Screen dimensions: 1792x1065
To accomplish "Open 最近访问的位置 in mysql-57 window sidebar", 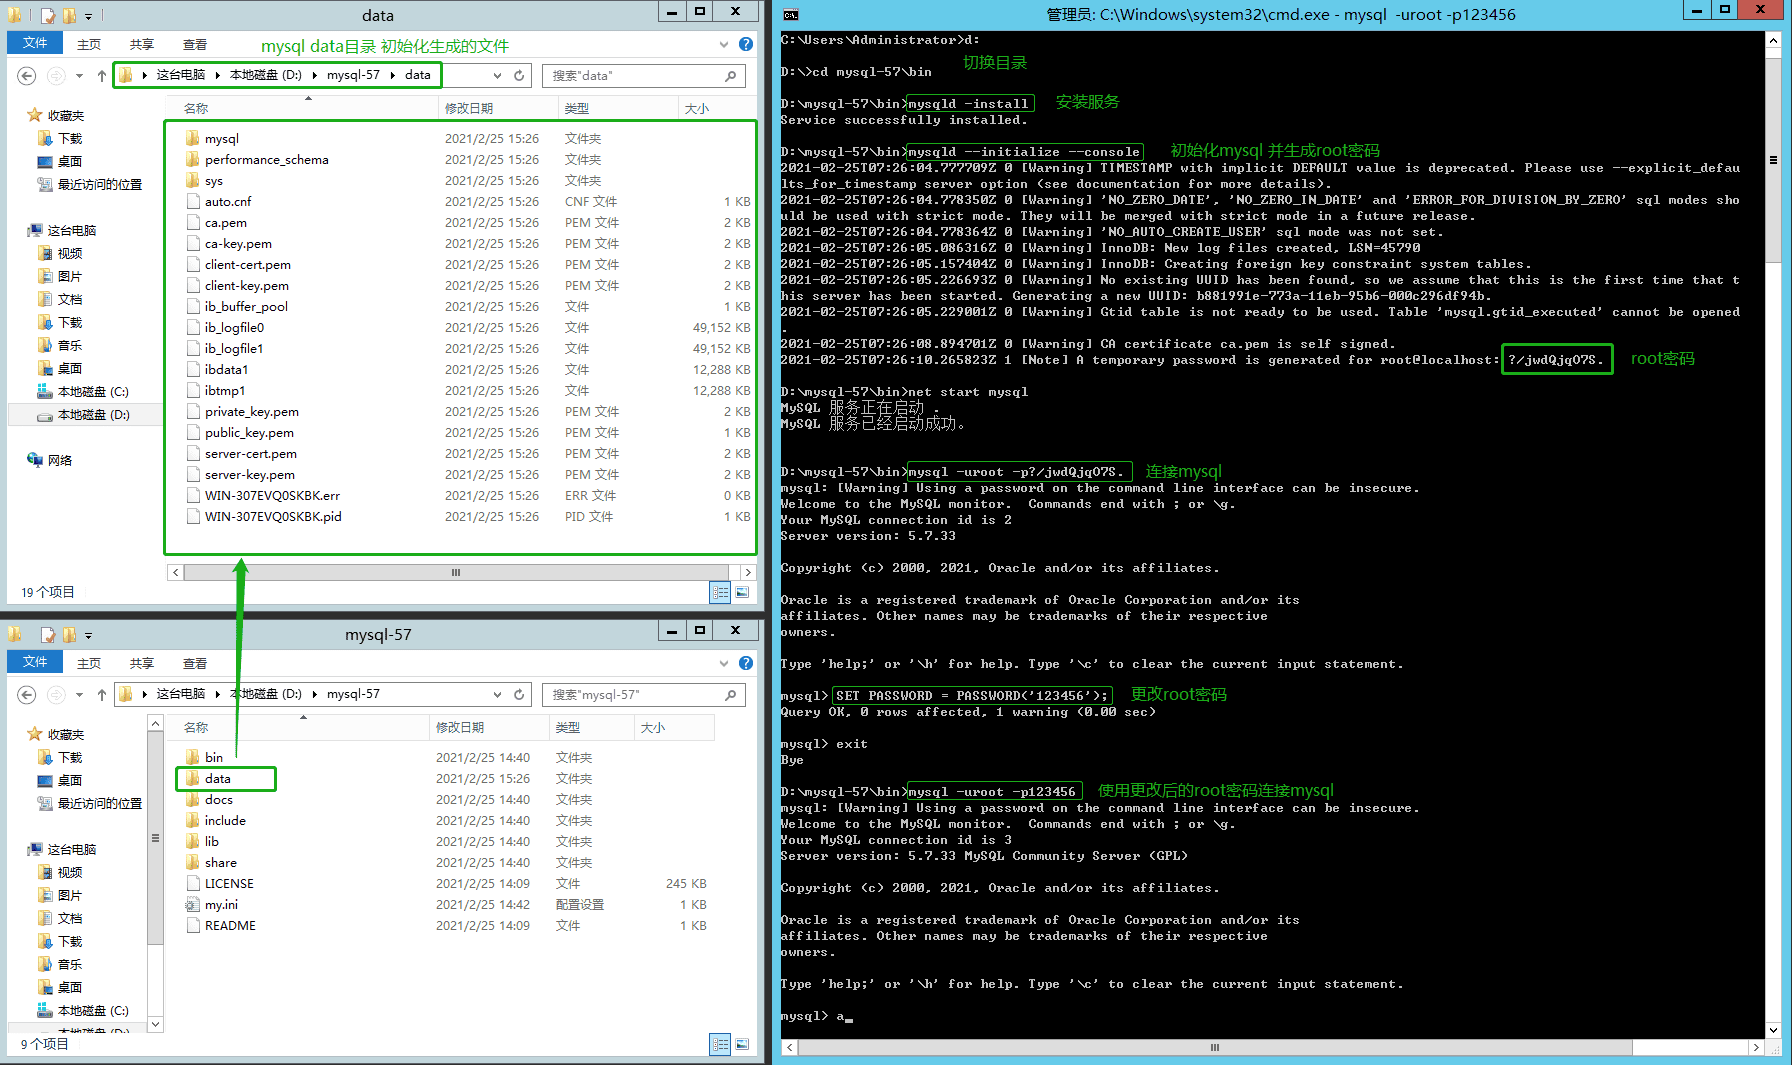I will pos(90,804).
